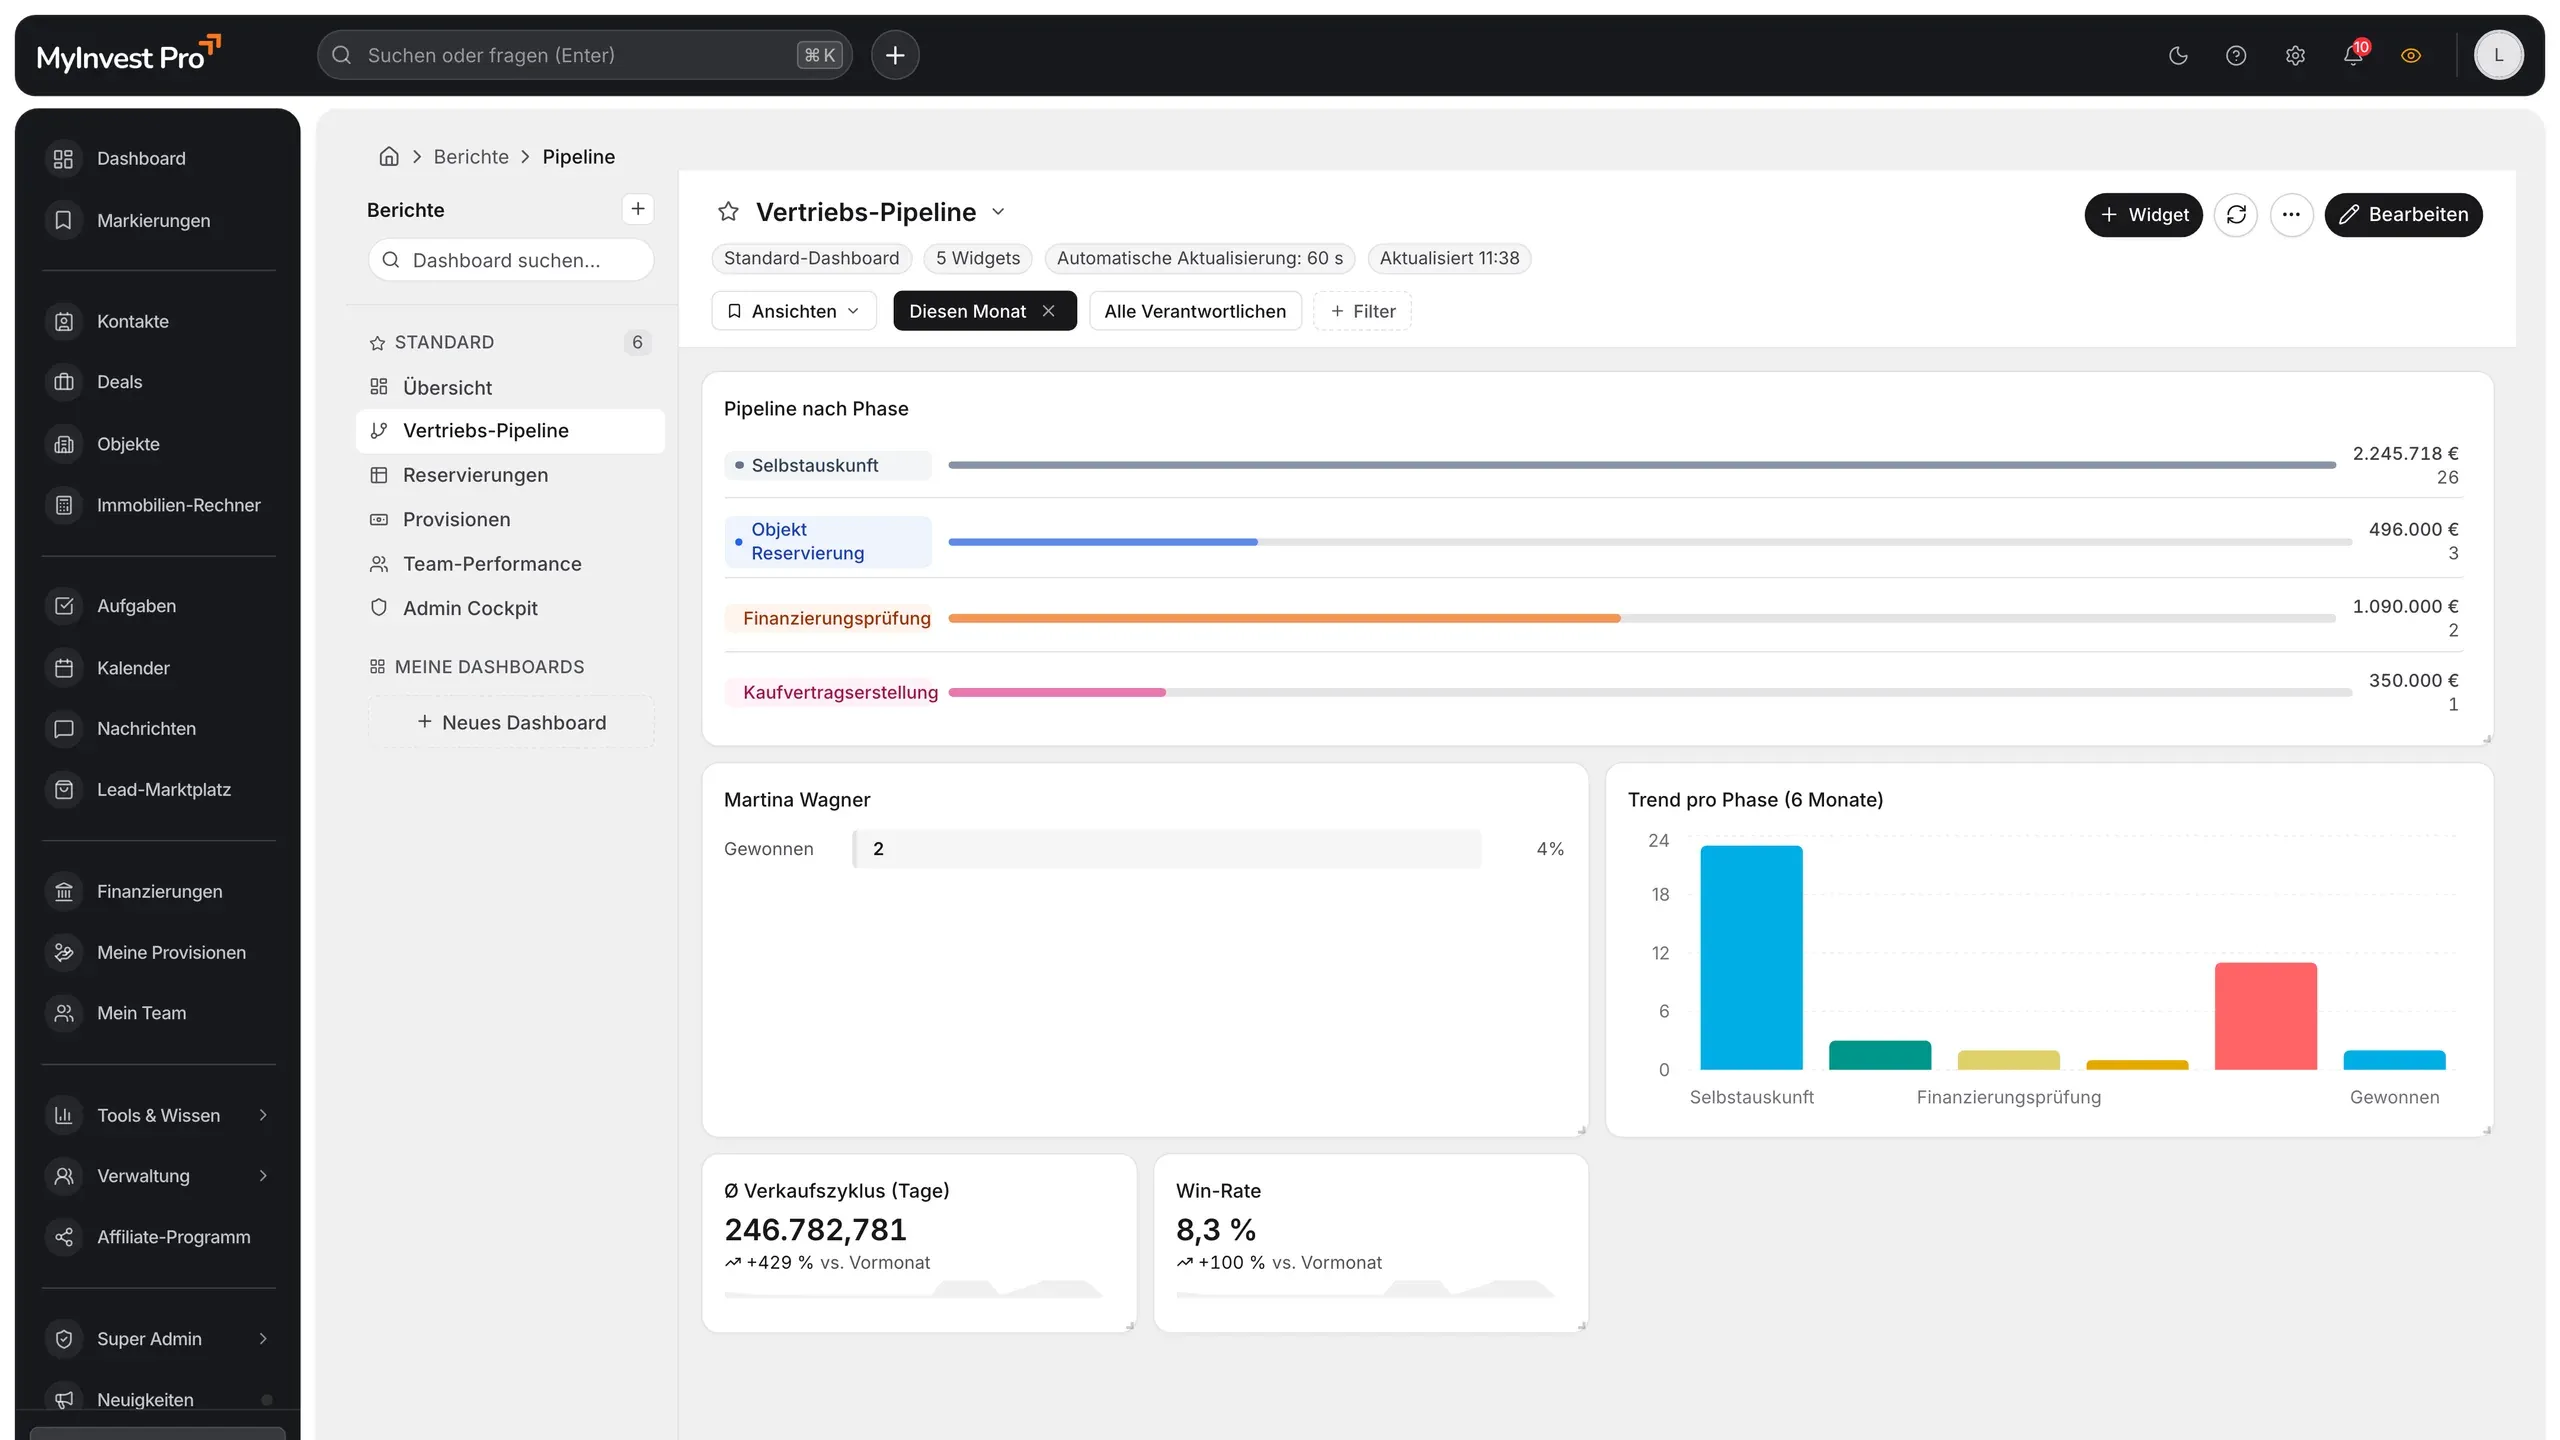Click the MyInvest Pro logo
The height and width of the screenshot is (1440, 2560).
(x=128, y=55)
